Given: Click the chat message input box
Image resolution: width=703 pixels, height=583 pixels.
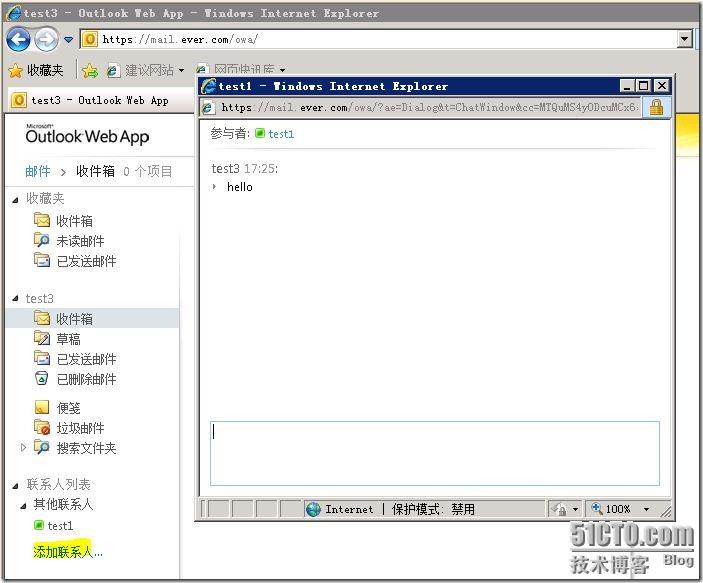Looking at the screenshot, I should click(434, 453).
